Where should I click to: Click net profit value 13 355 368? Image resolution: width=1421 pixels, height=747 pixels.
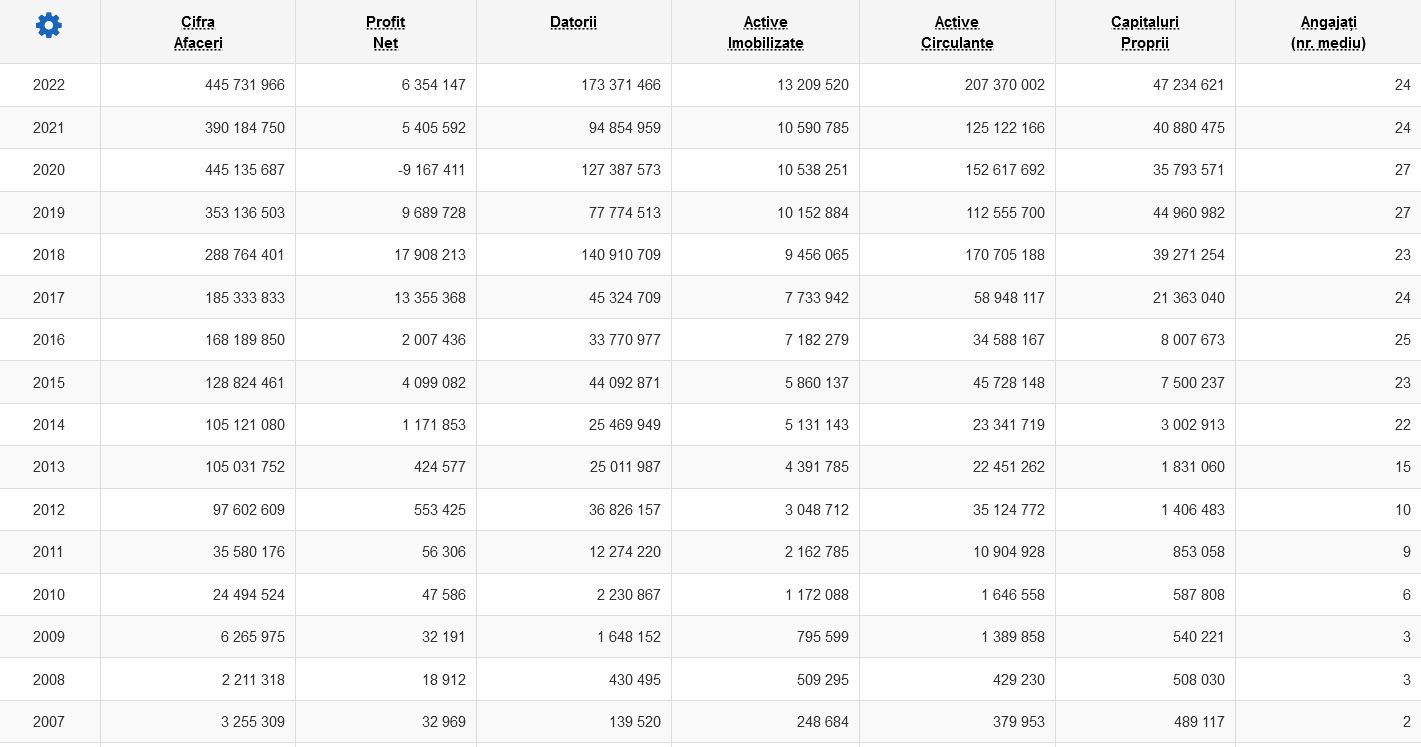(x=430, y=298)
